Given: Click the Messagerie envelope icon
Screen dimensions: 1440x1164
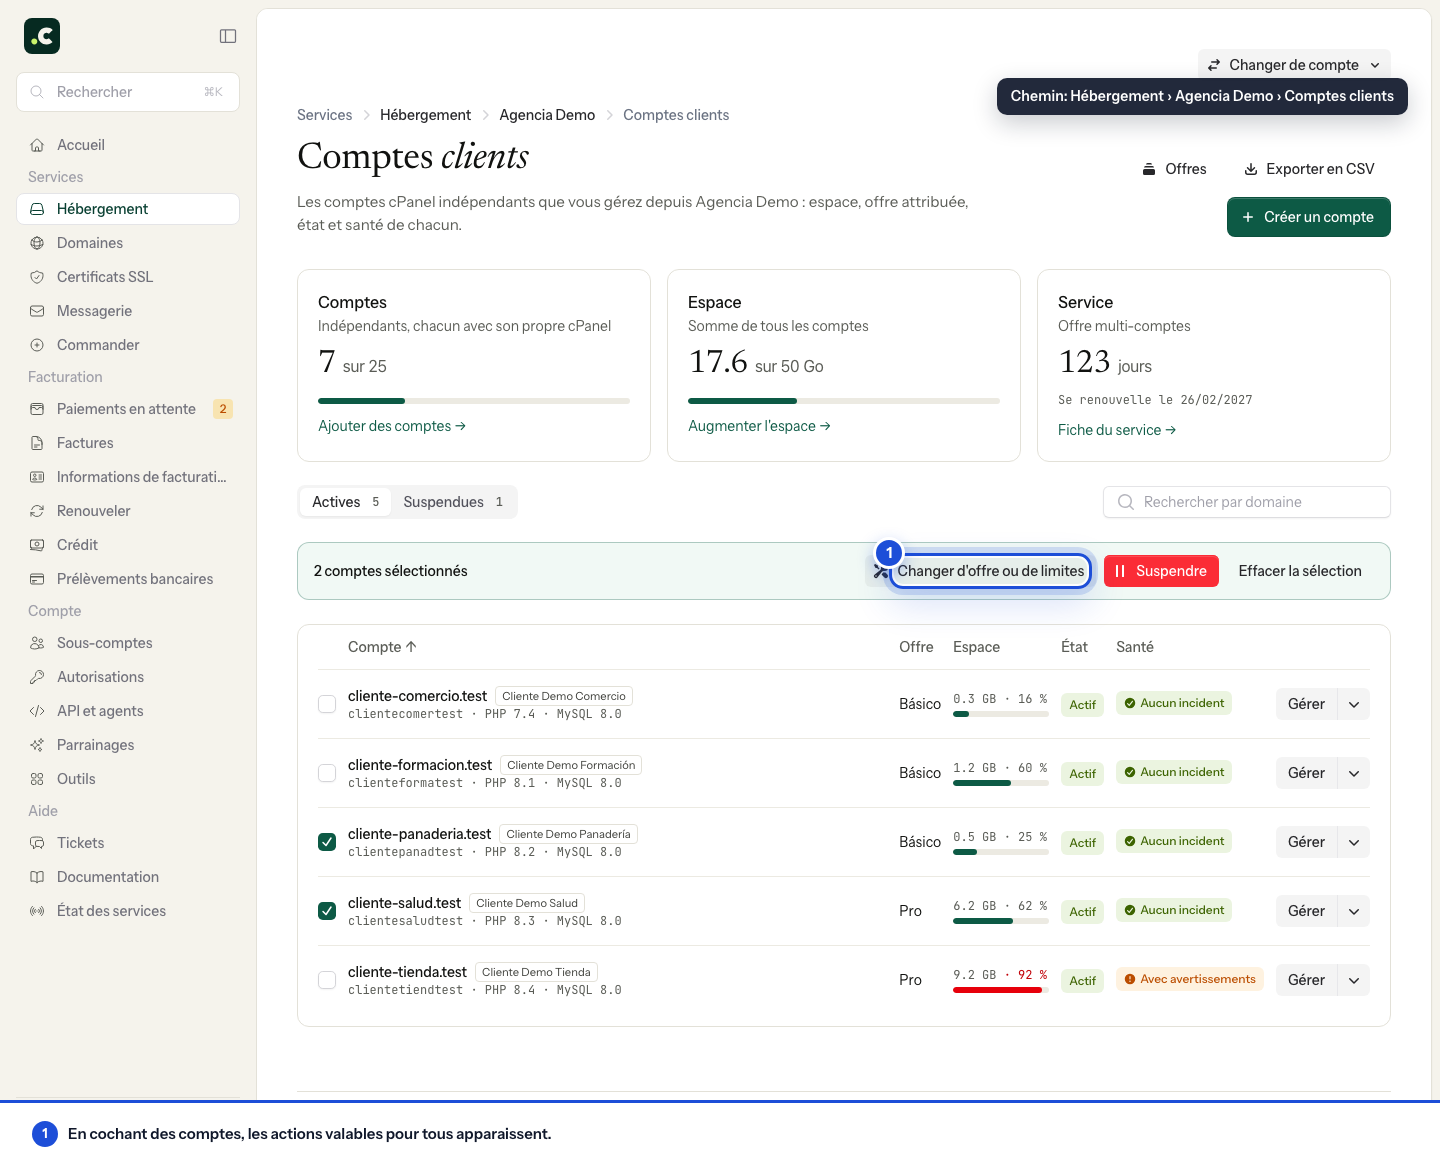Looking at the screenshot, I should point(37,311).
